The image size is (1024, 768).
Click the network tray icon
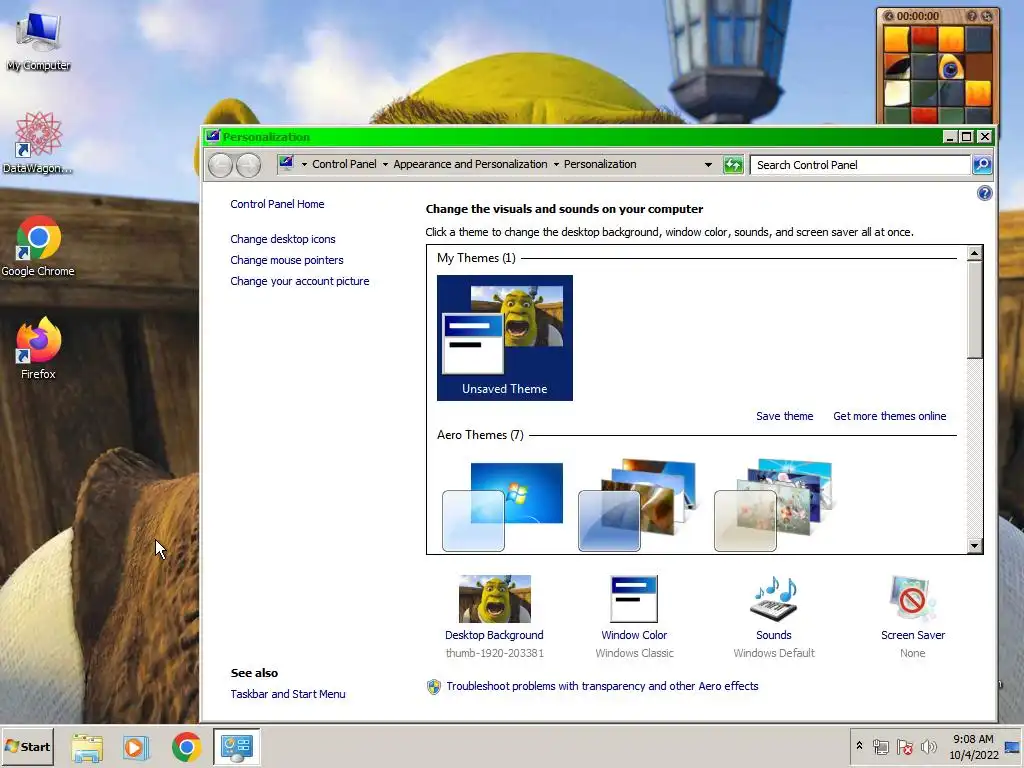click(880, 746)
